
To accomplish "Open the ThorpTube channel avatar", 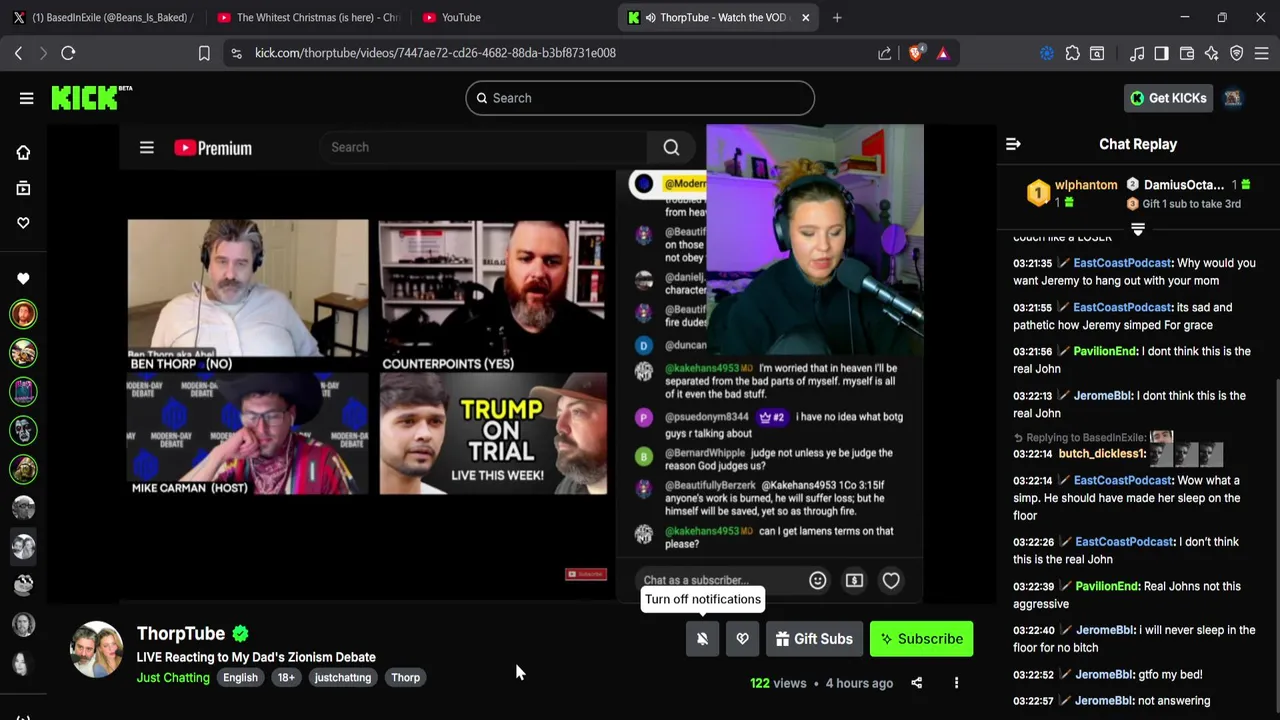I will click(x=97, y=650).
